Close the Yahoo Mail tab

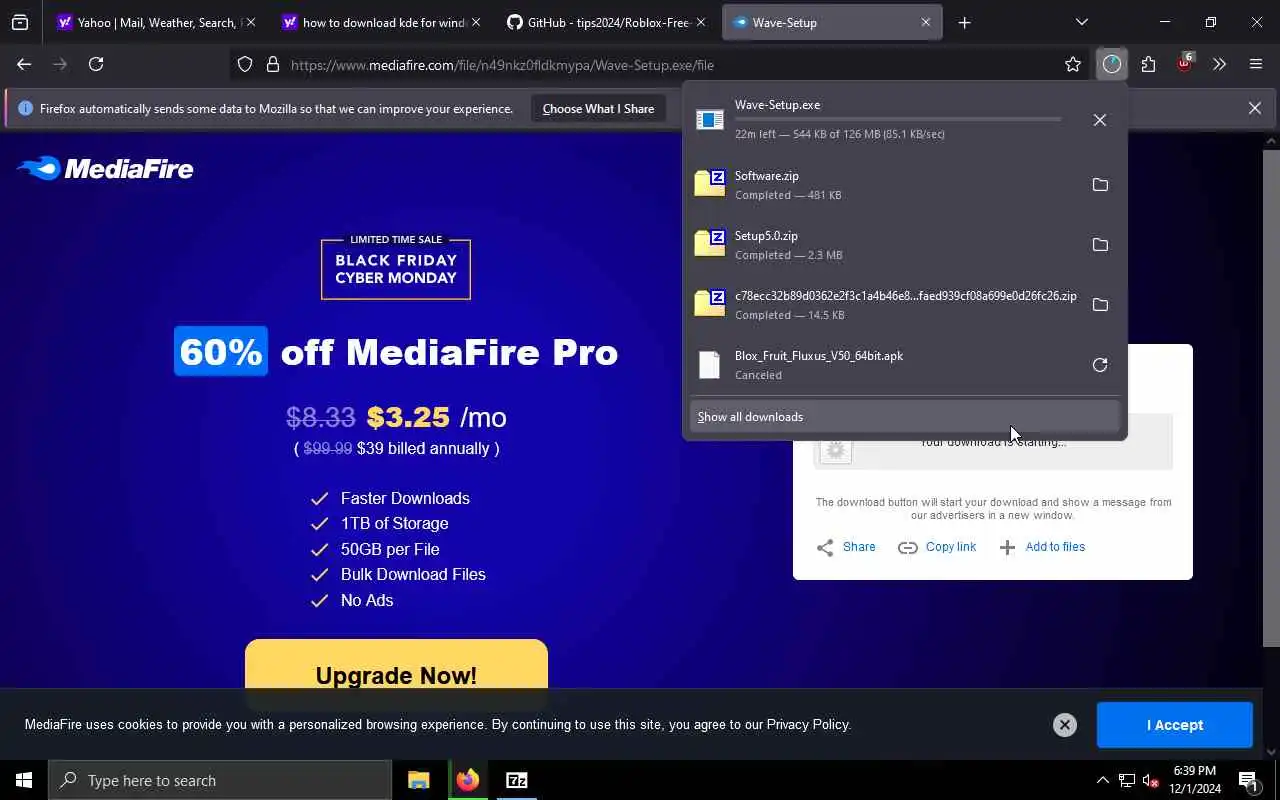pos(250,22)
